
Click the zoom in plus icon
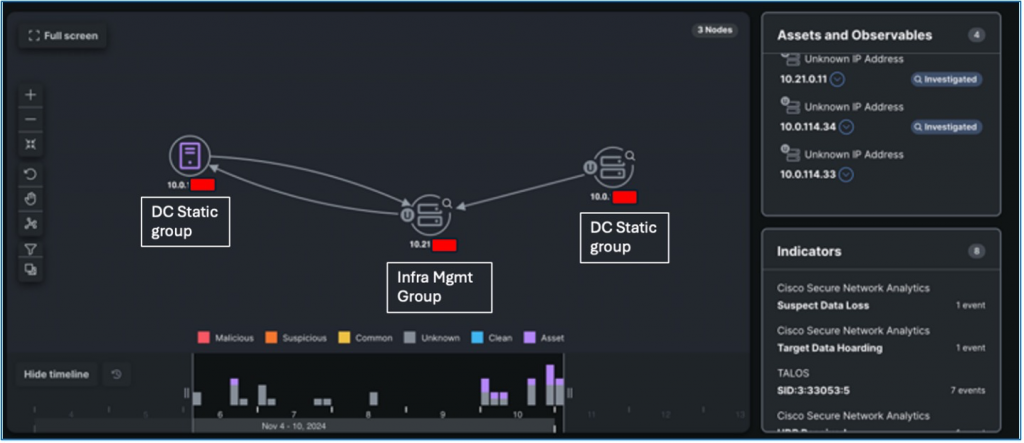pyautogui.click(x=31, y=94)
